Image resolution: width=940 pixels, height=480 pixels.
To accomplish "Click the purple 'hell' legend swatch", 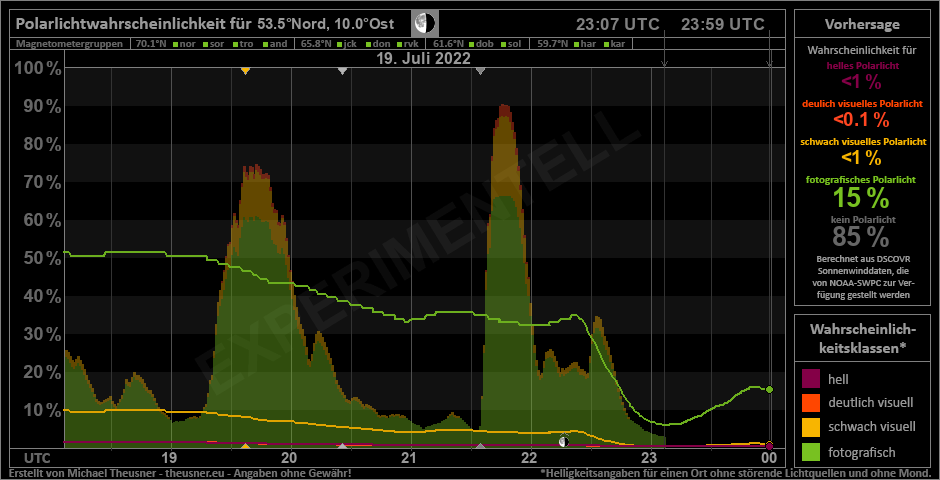I will [812, 379].
